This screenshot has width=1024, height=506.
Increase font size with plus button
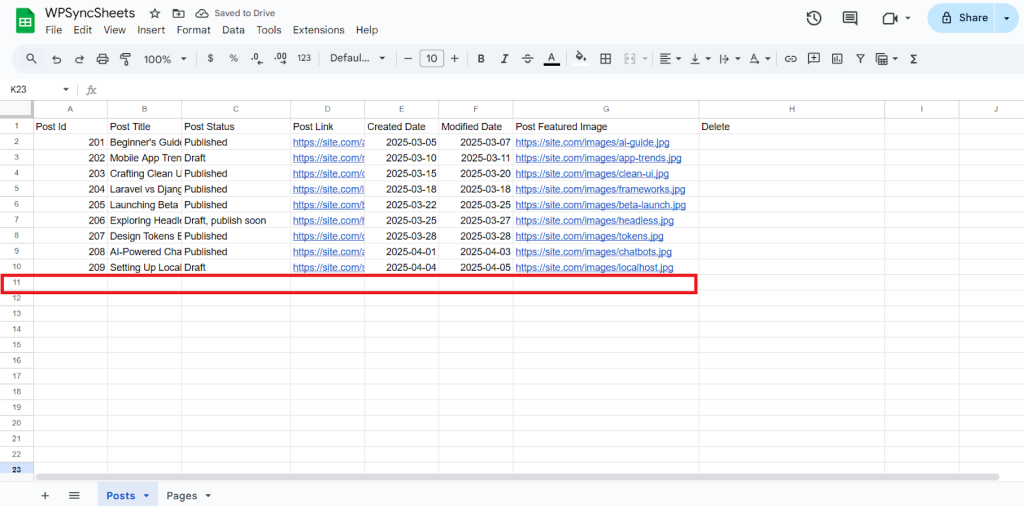(455, 59)
